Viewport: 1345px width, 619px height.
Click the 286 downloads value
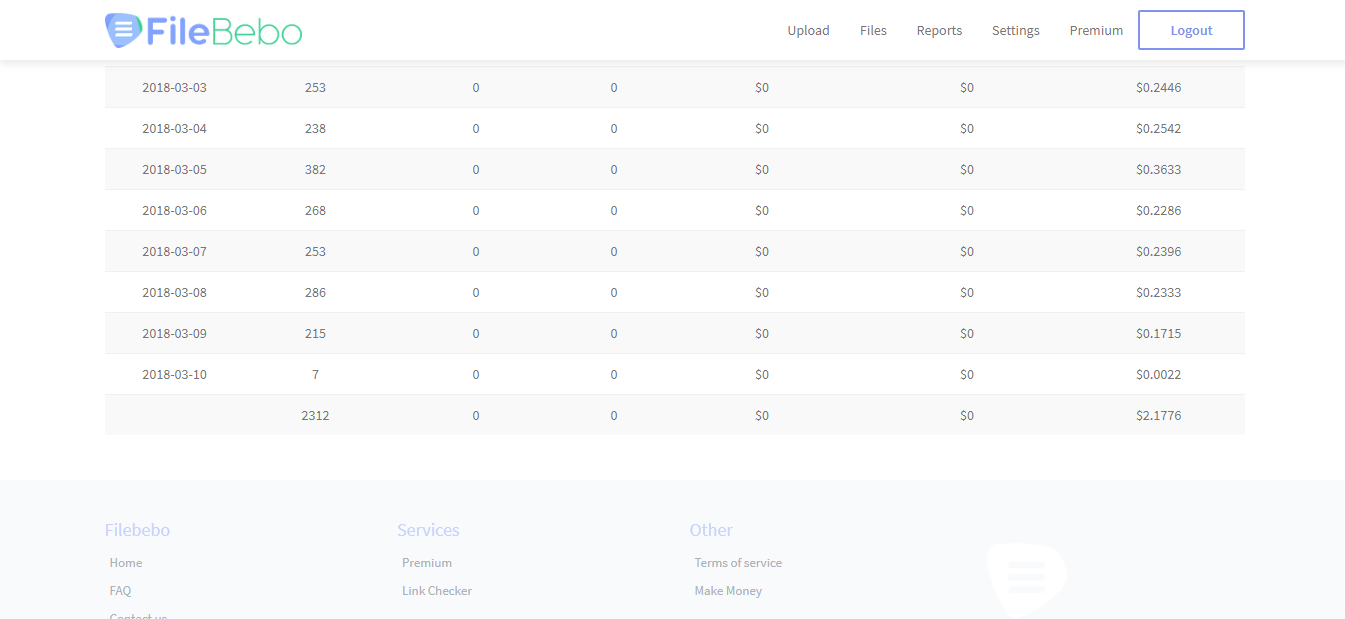click(x=315, y=292)
